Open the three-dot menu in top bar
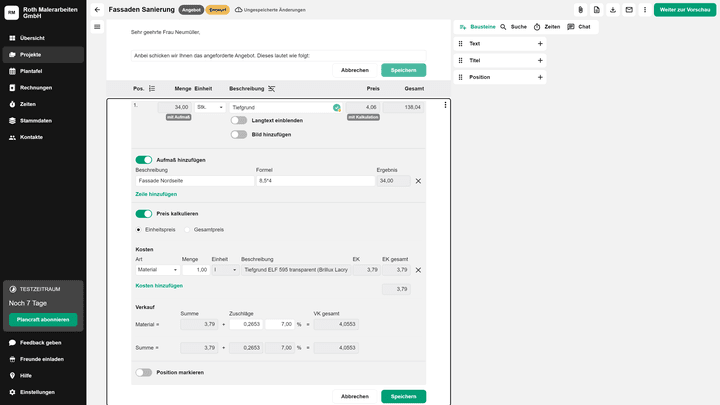720x405 pixels. tap(630, 9)
